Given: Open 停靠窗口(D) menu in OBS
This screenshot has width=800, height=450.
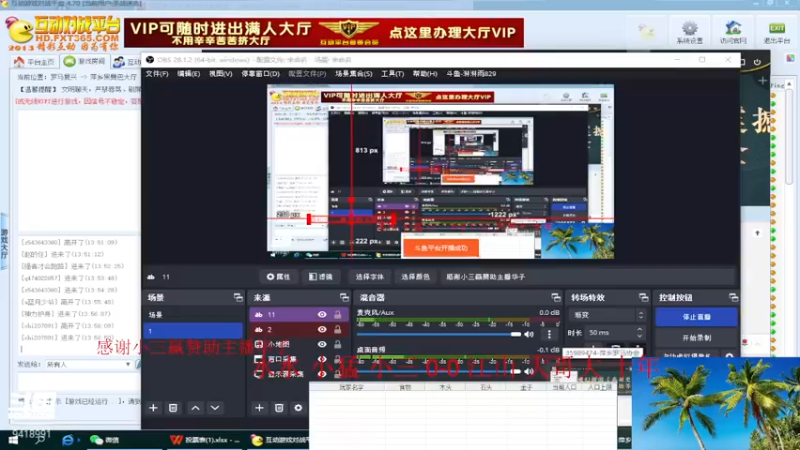Looking at the screenshot, I should click(260, 74).
